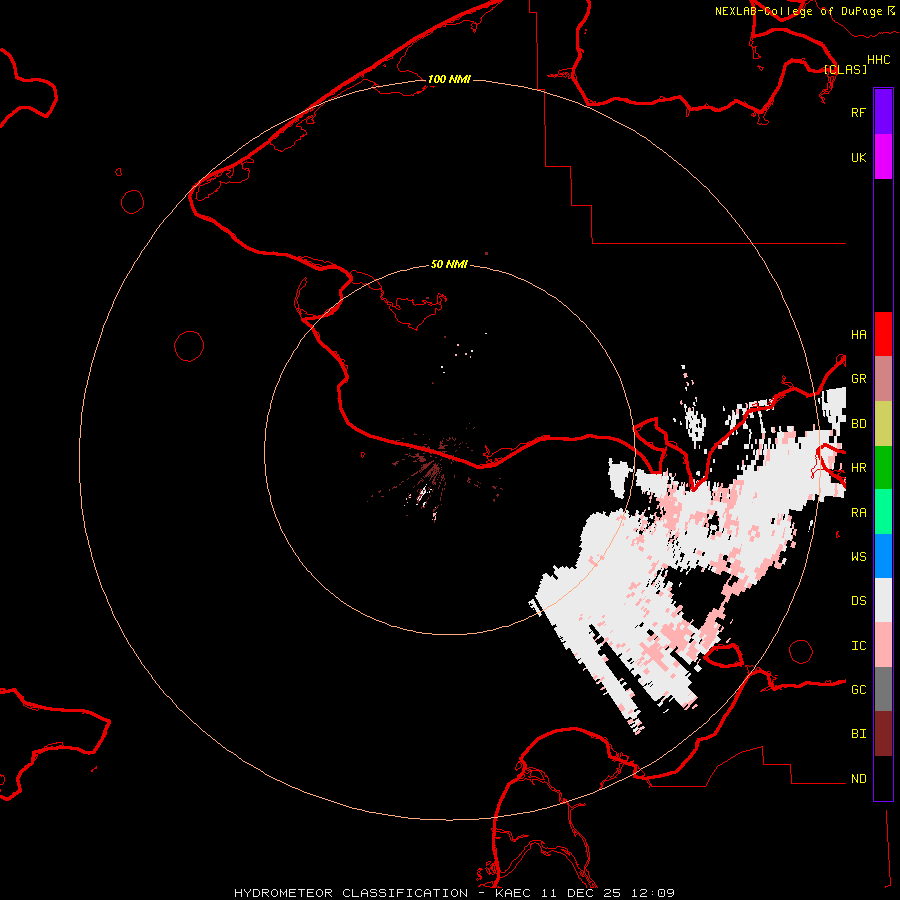Click the [CLAS] unit label

coord(844,69)
